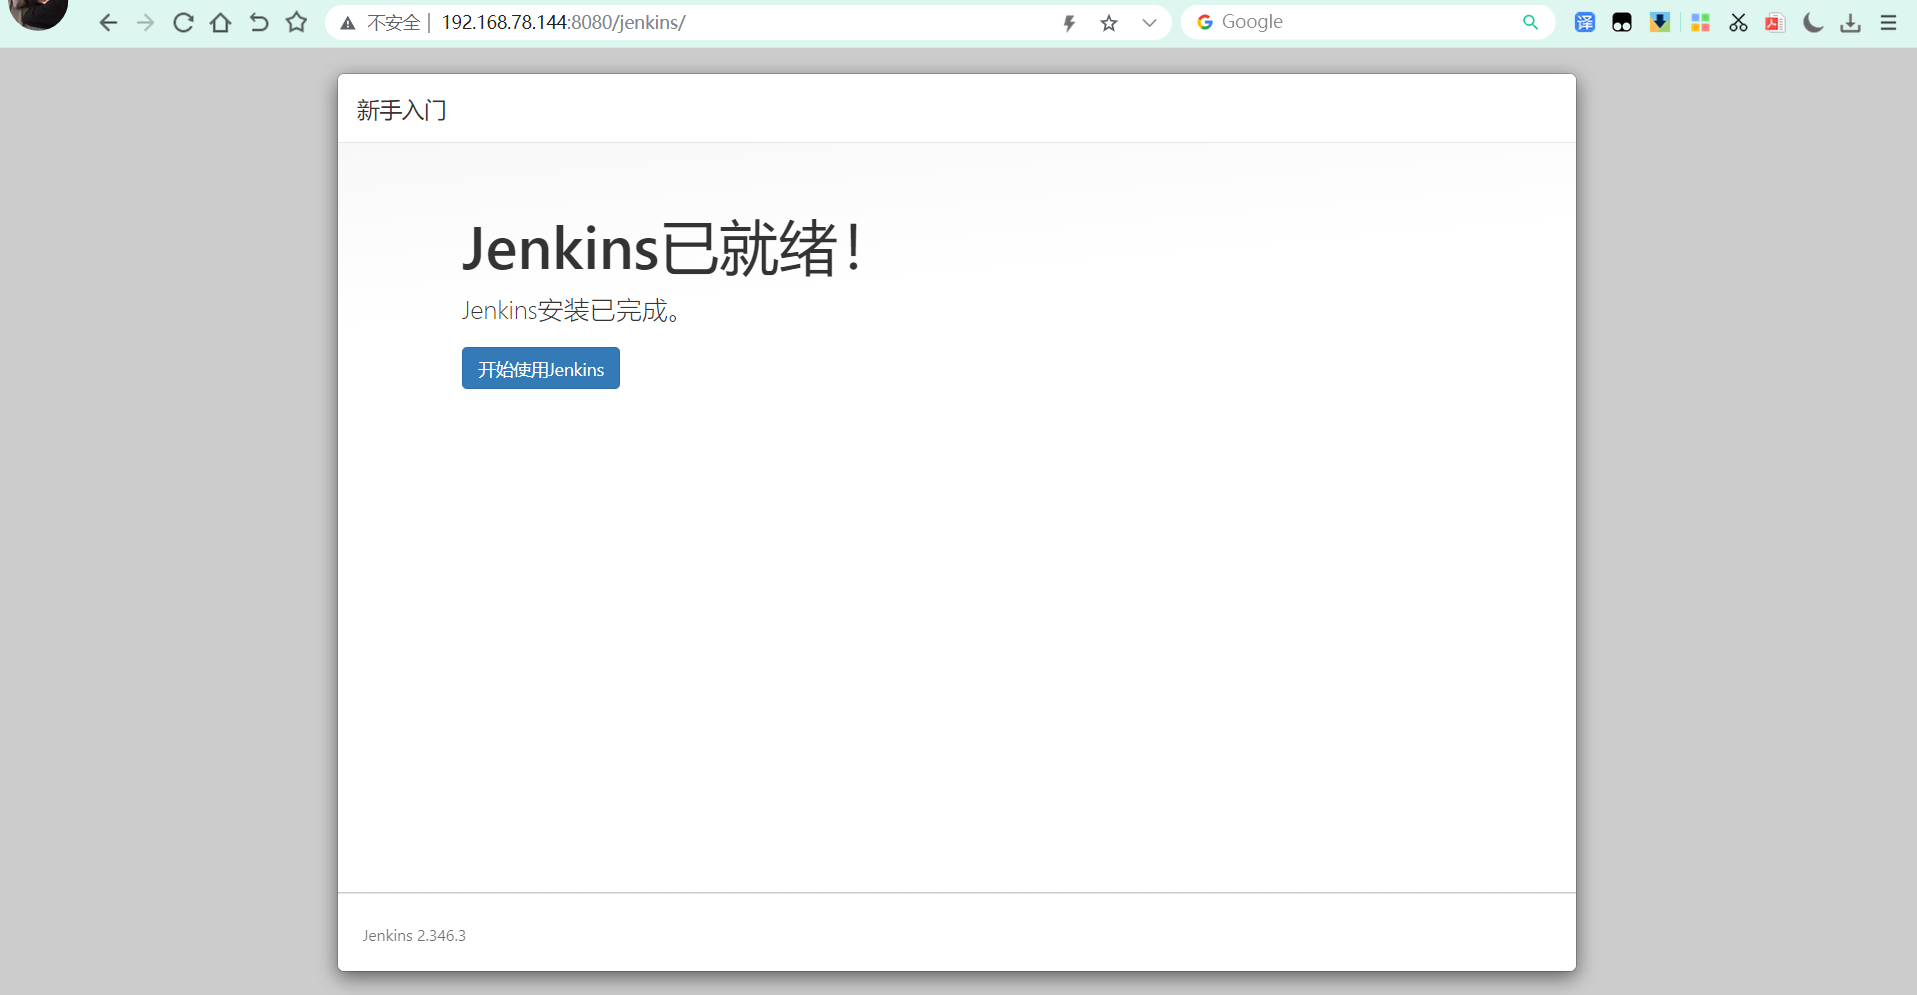Viewport: 1917px width, 995px height.
Task: Toggle night mode with the moon icon
Action: point(1813,22)
